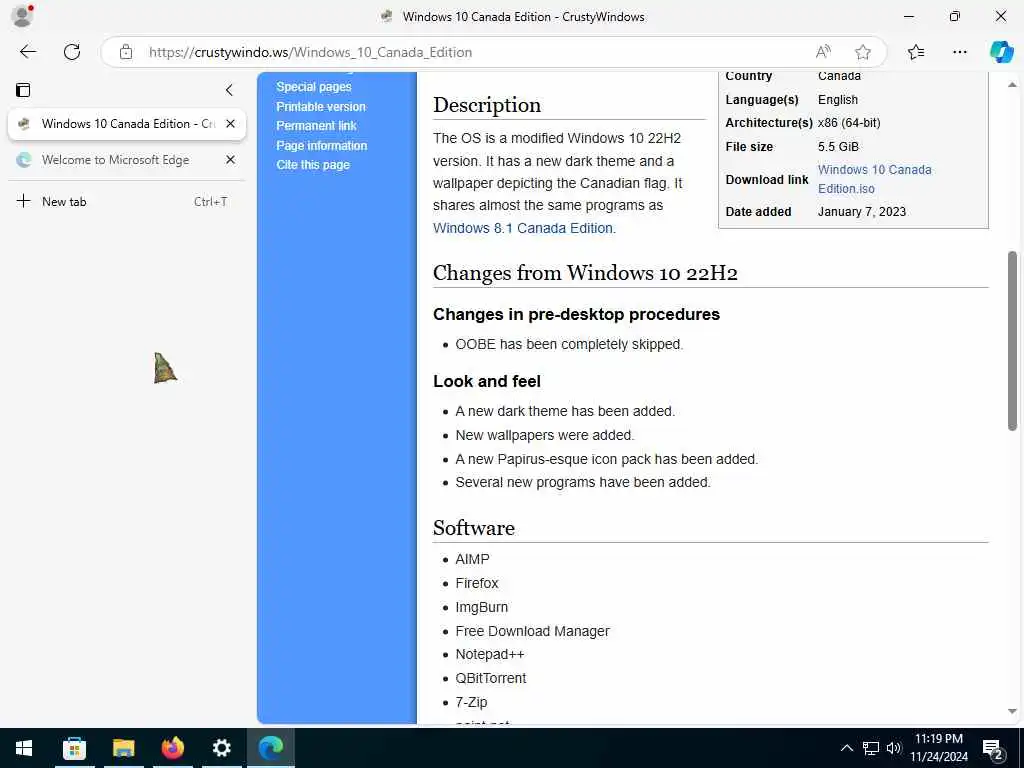The height and width of the screenshot is (768, 1024).
Task: Open Microsoft Store from taskbar
Action: point(74,748)
